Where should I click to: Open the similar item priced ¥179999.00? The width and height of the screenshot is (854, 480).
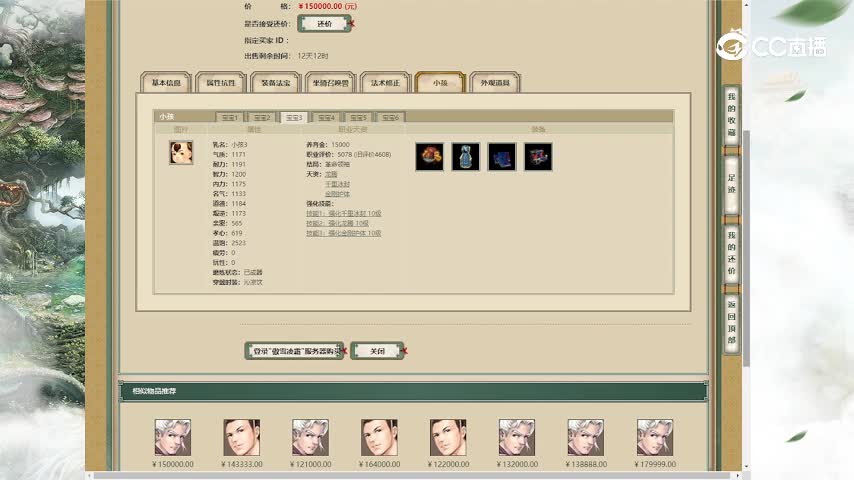[655, 438]
